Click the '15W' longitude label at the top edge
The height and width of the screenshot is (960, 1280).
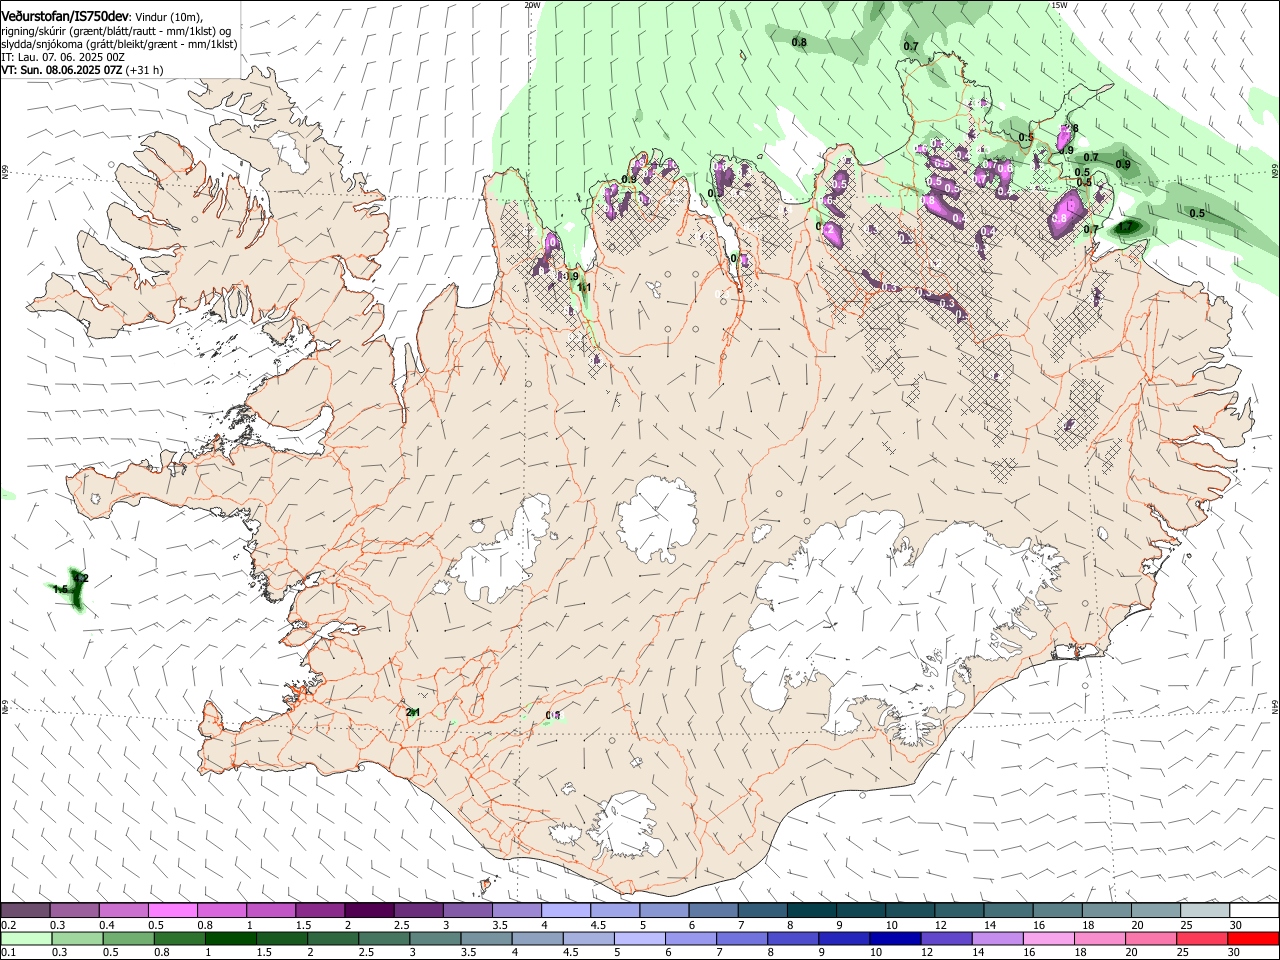coord(1059,5)
